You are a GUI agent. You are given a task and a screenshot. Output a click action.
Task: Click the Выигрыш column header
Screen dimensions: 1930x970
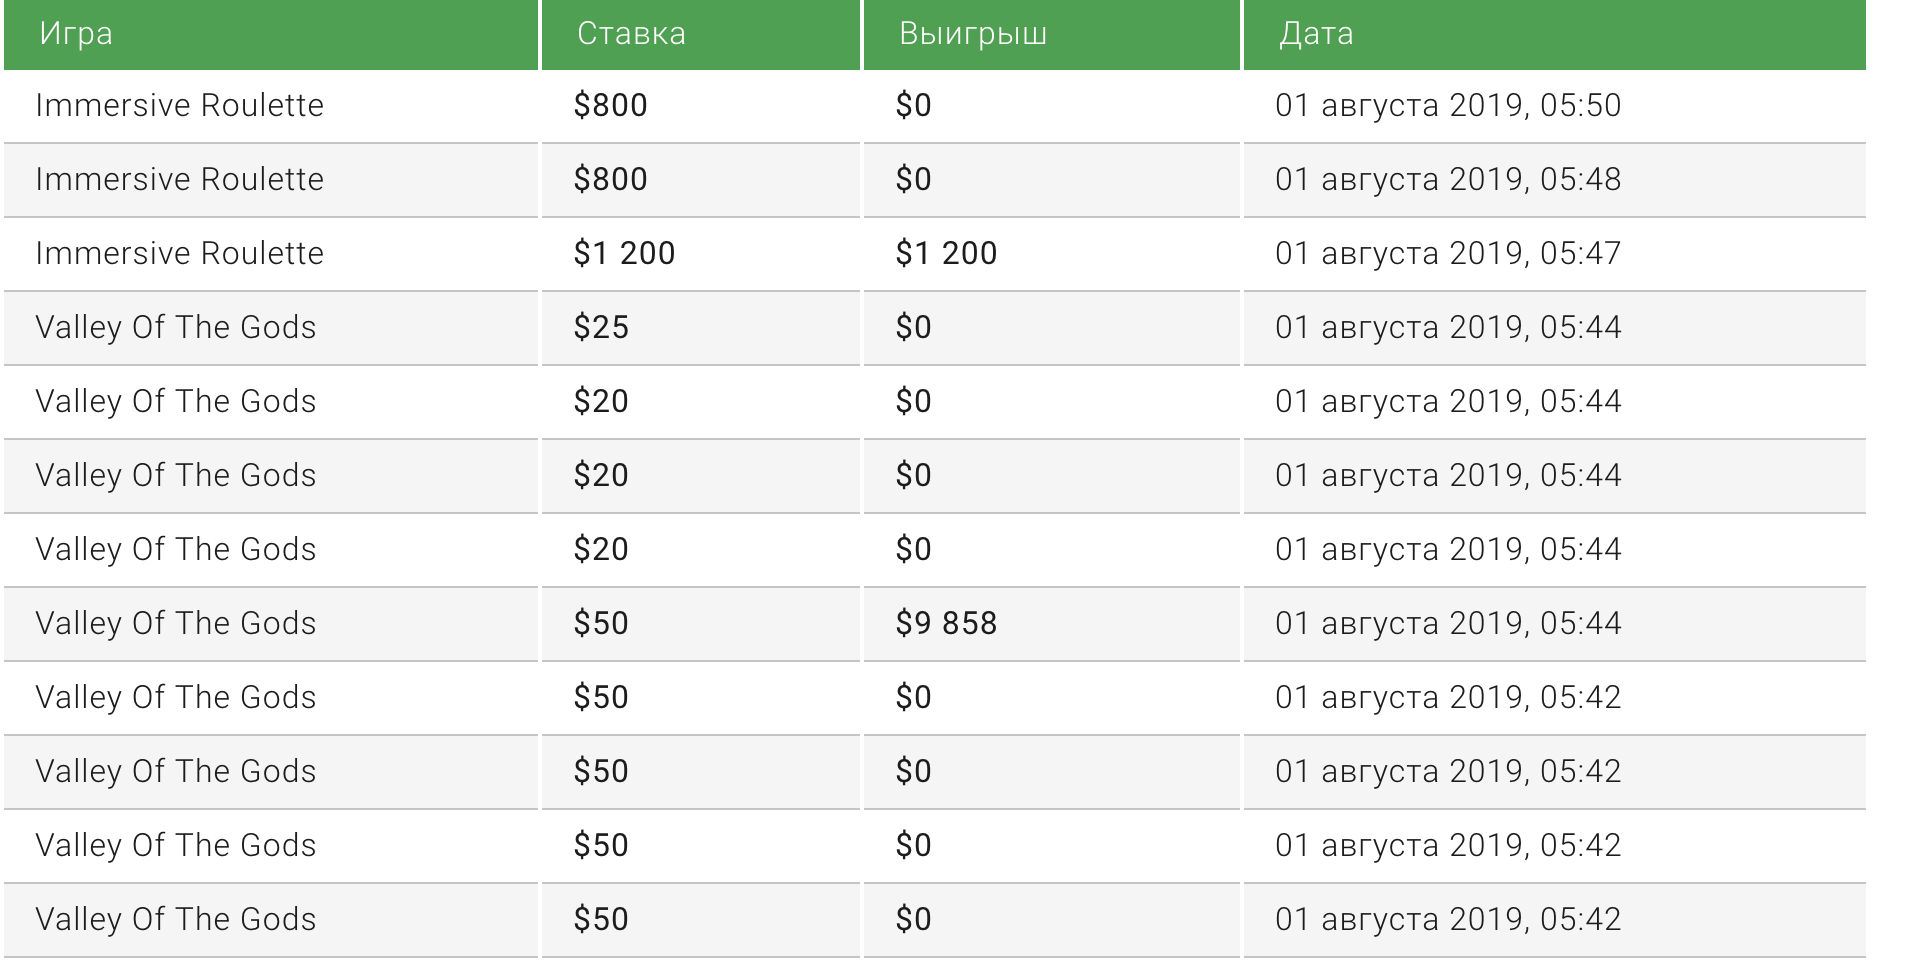[972, 34]
